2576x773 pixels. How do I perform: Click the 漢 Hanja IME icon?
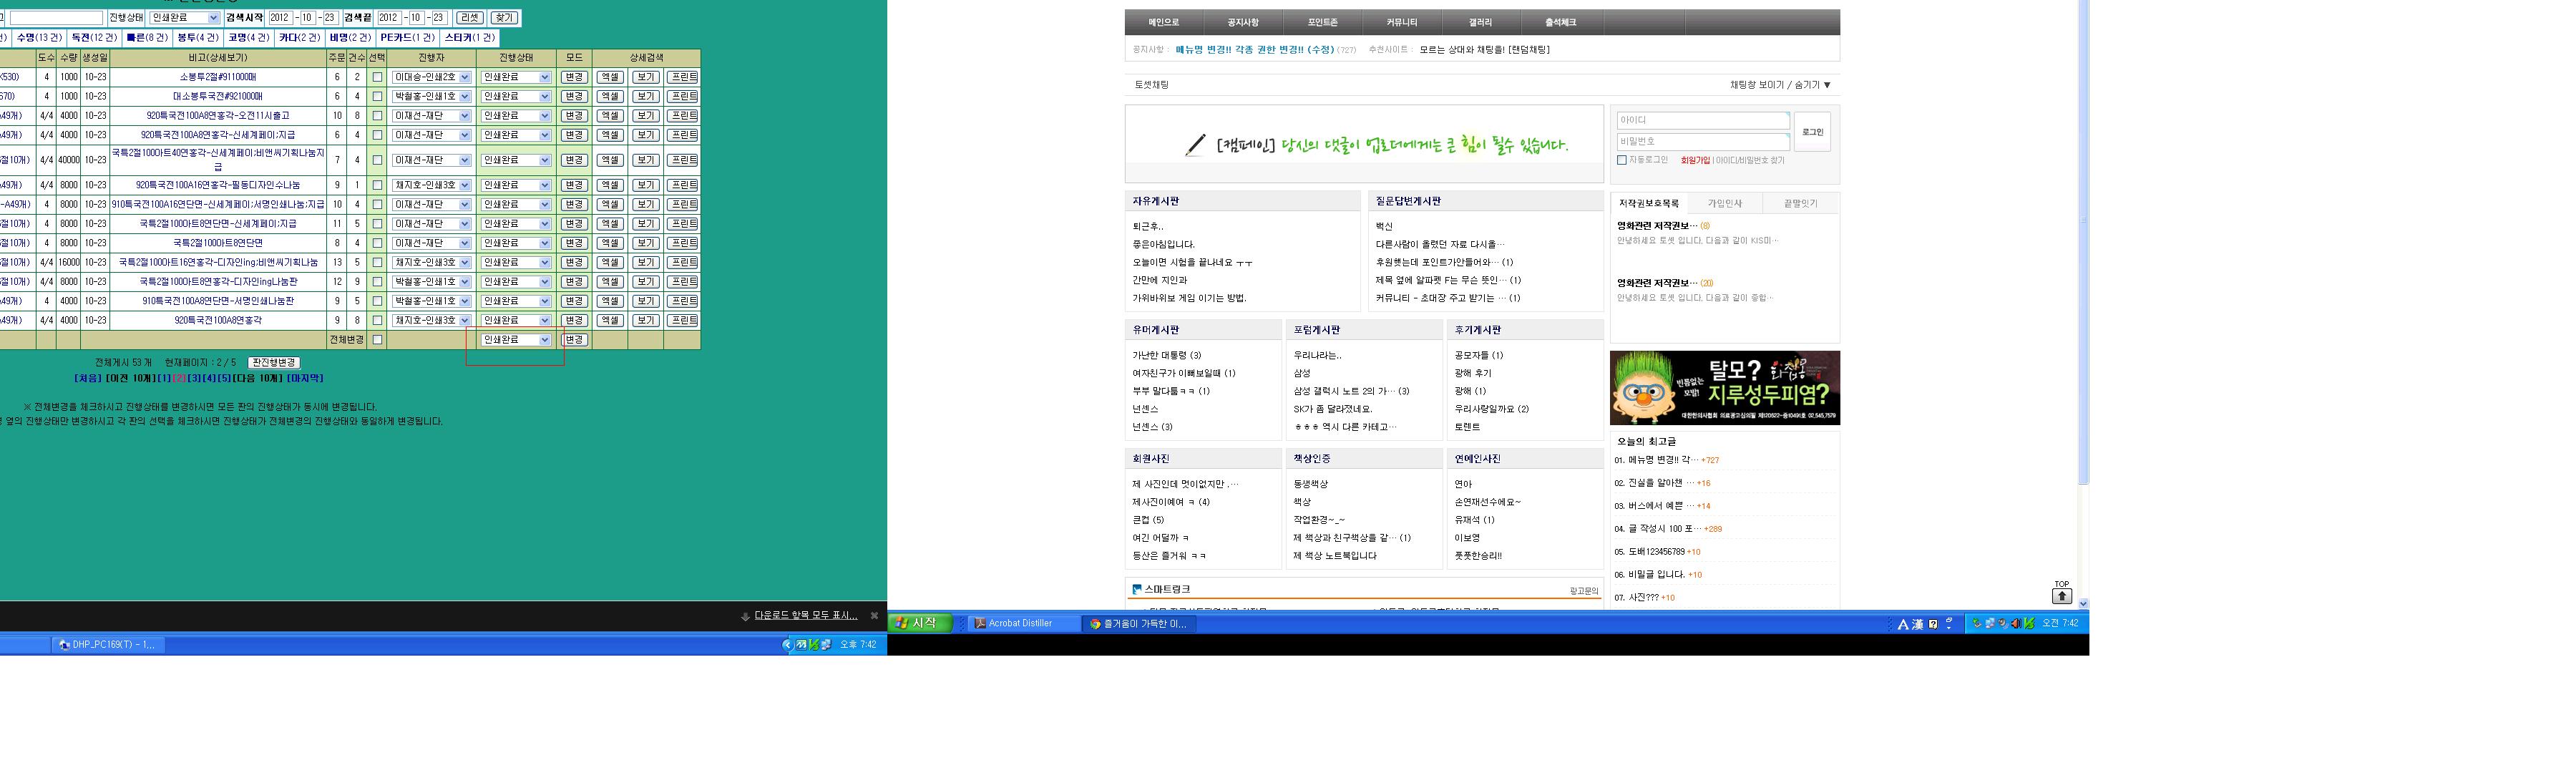coord(1918,624)
